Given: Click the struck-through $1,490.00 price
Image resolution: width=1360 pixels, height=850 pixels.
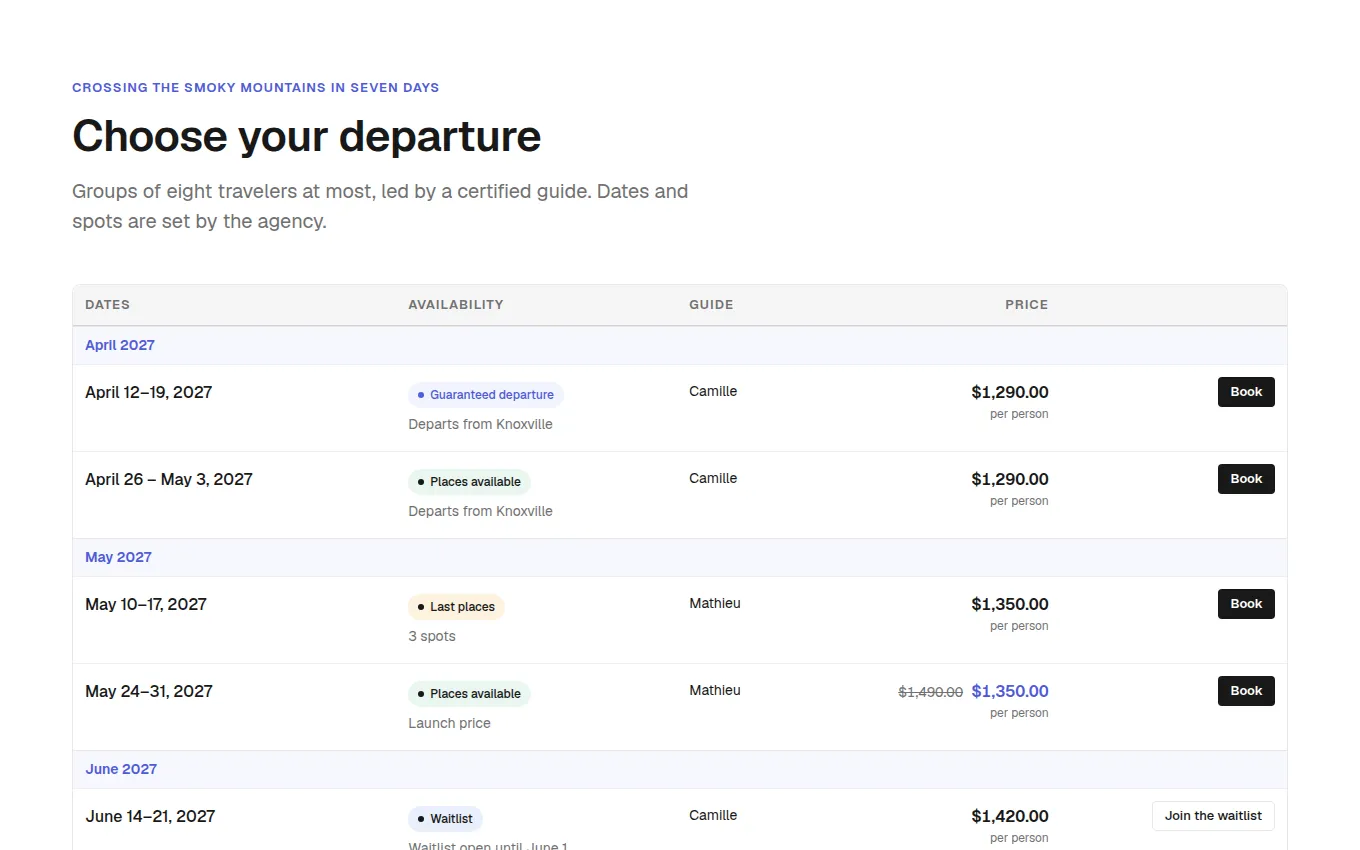Looking at the screenshot, I should 931,692.
